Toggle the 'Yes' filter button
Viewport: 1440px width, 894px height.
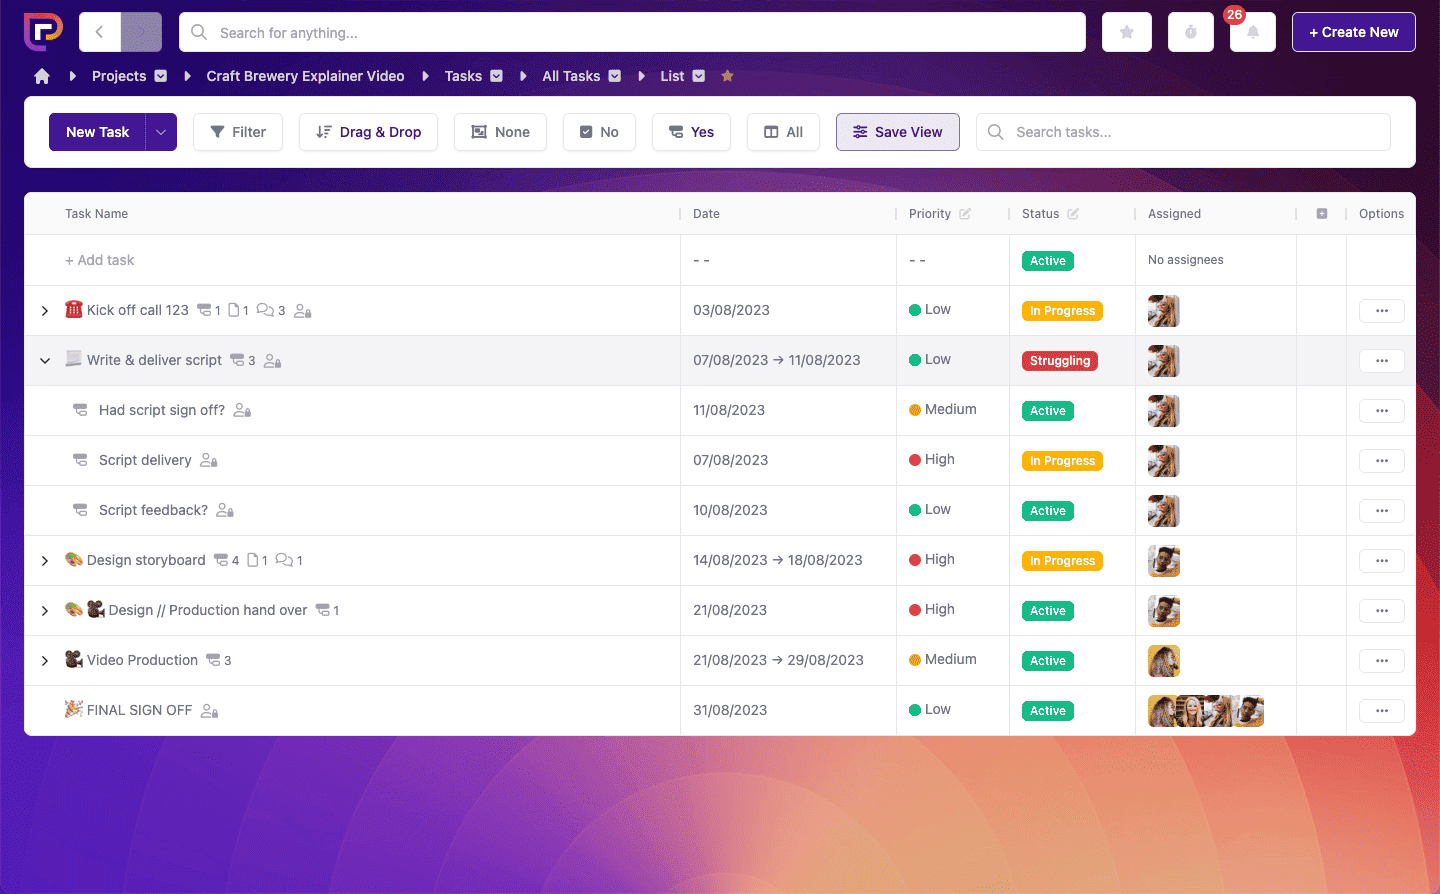pyautogui.click(x=691, y=131)
